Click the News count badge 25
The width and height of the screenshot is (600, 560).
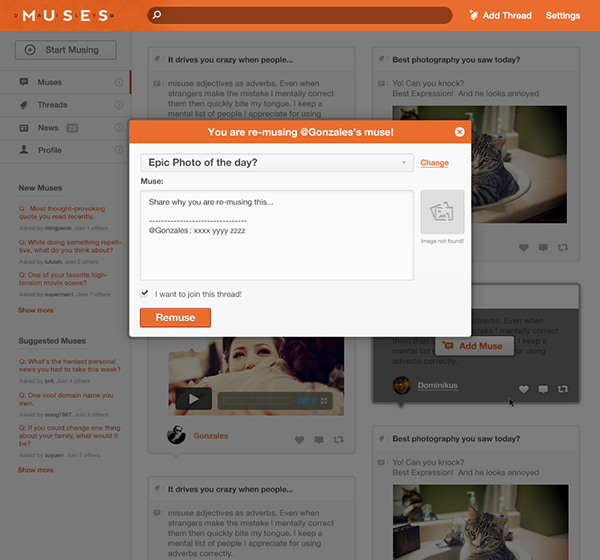(72, 128)
